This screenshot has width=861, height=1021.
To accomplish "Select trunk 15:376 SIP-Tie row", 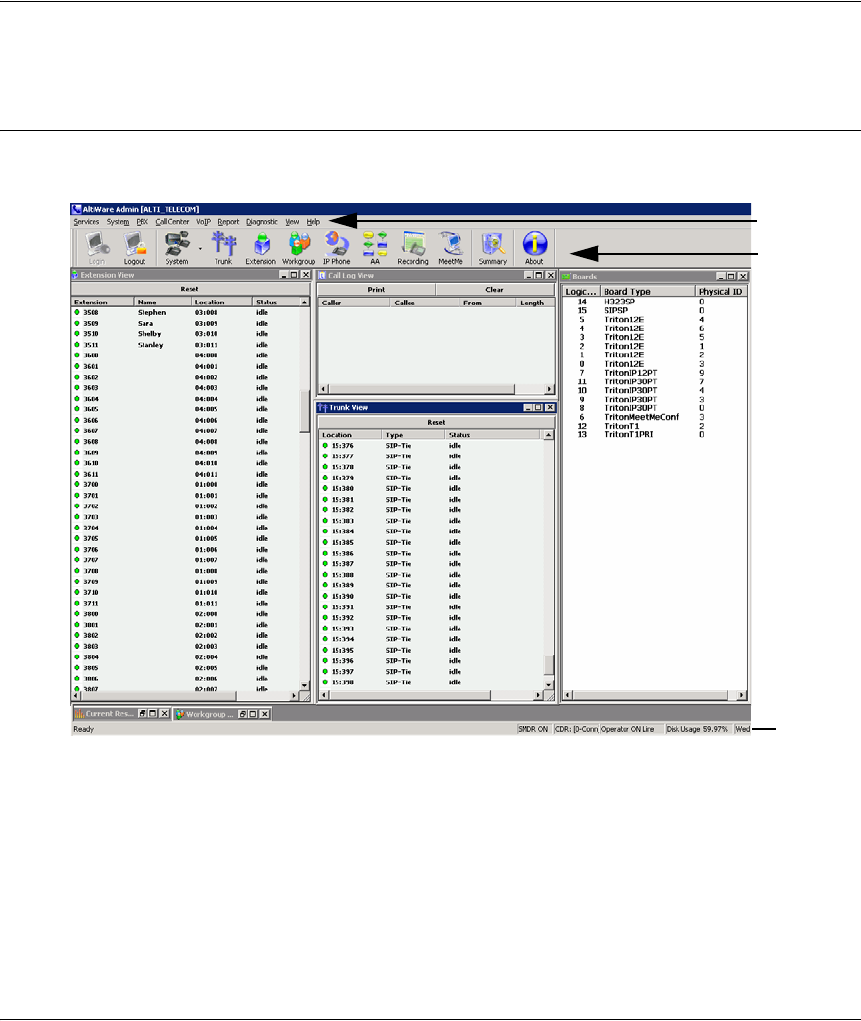I will point(431,446).
